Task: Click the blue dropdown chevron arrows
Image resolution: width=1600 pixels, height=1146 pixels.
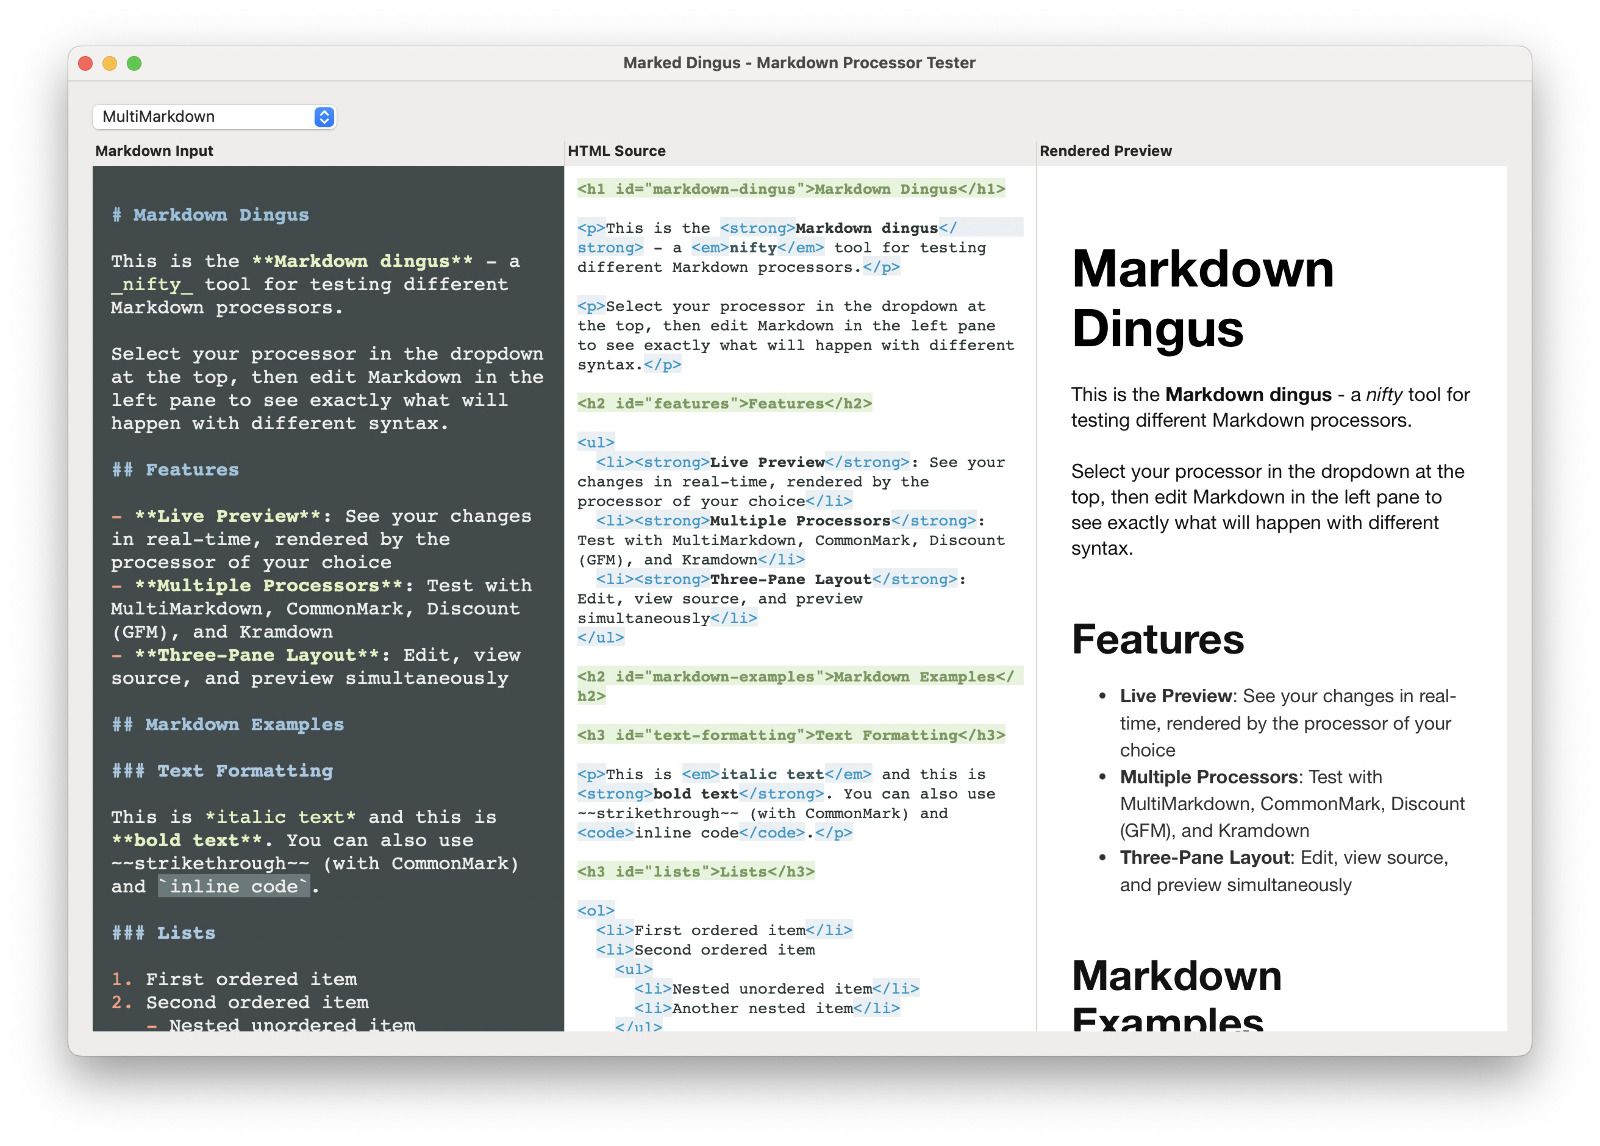Action: click(x=324, y=117)
